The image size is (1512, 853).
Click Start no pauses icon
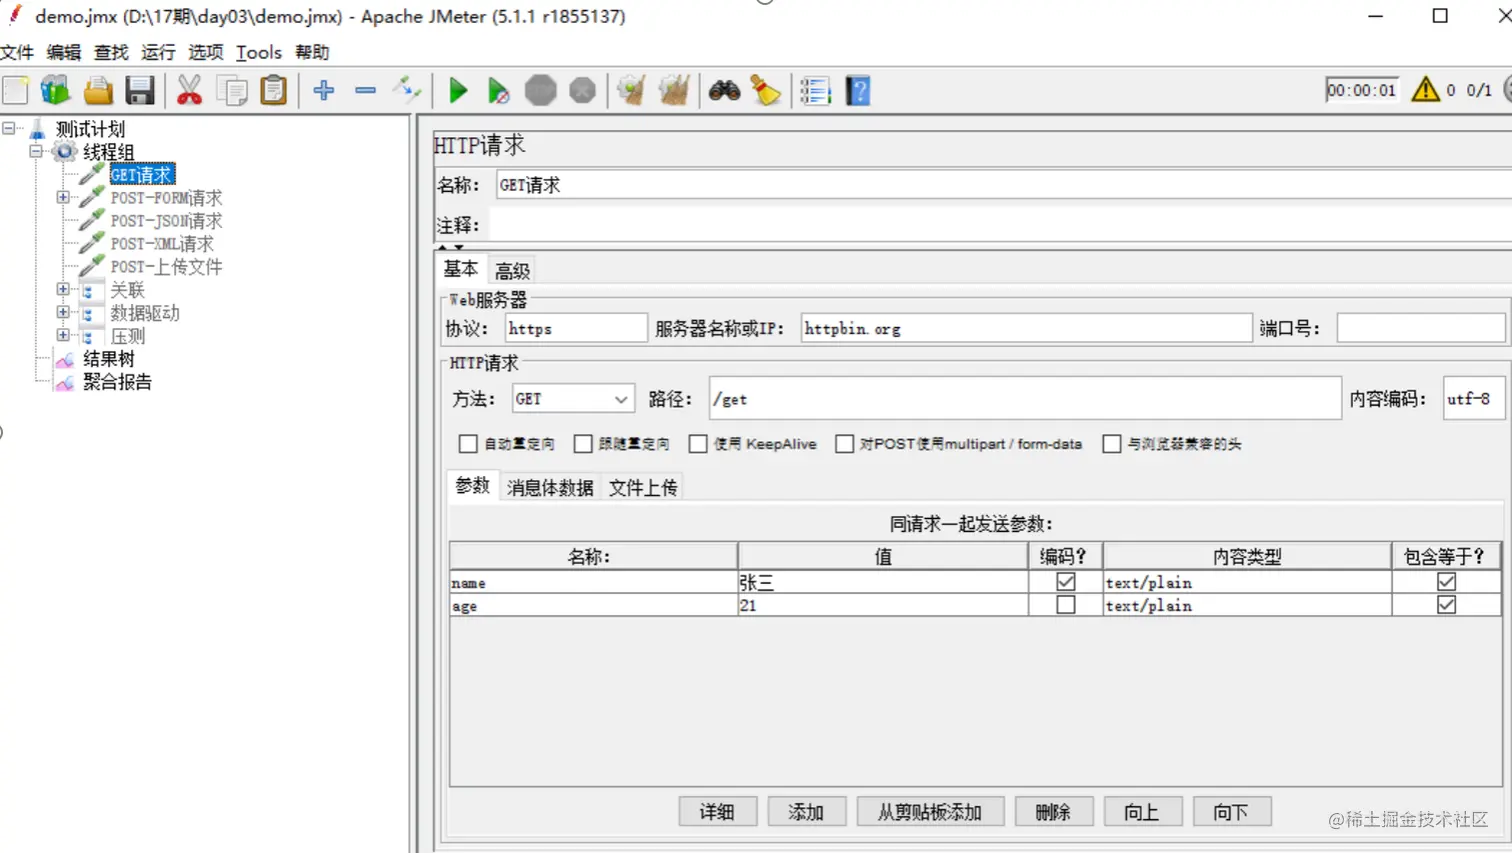click(x=498, y=91)
